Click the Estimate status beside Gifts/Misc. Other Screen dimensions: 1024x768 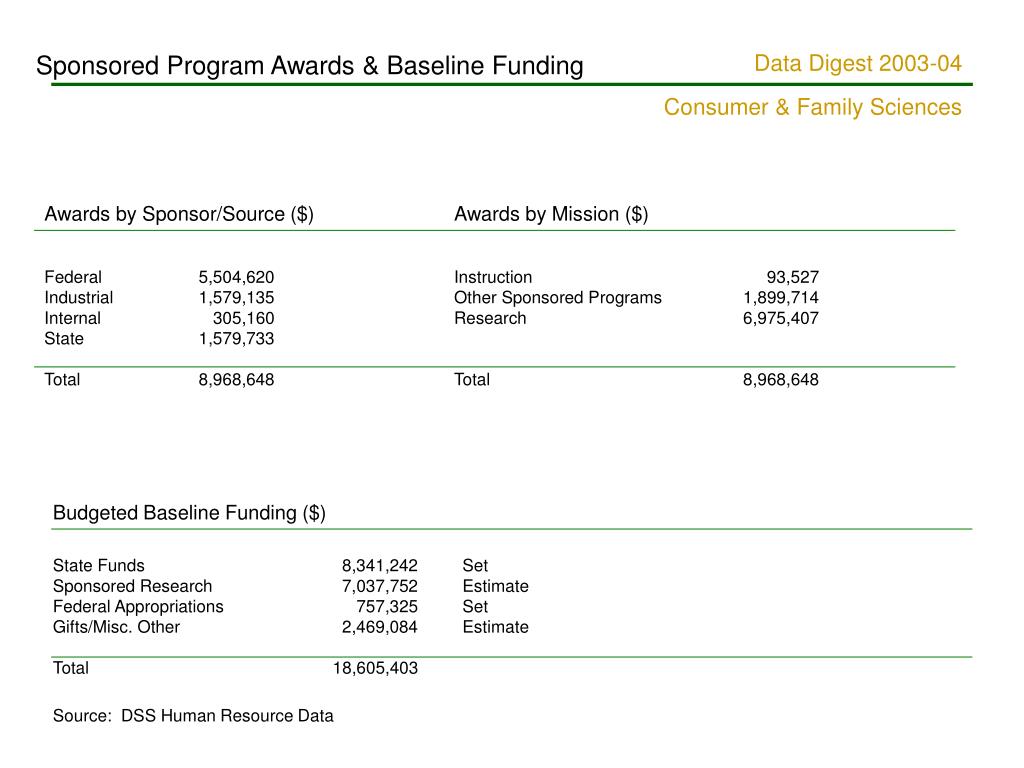point(496,627)
